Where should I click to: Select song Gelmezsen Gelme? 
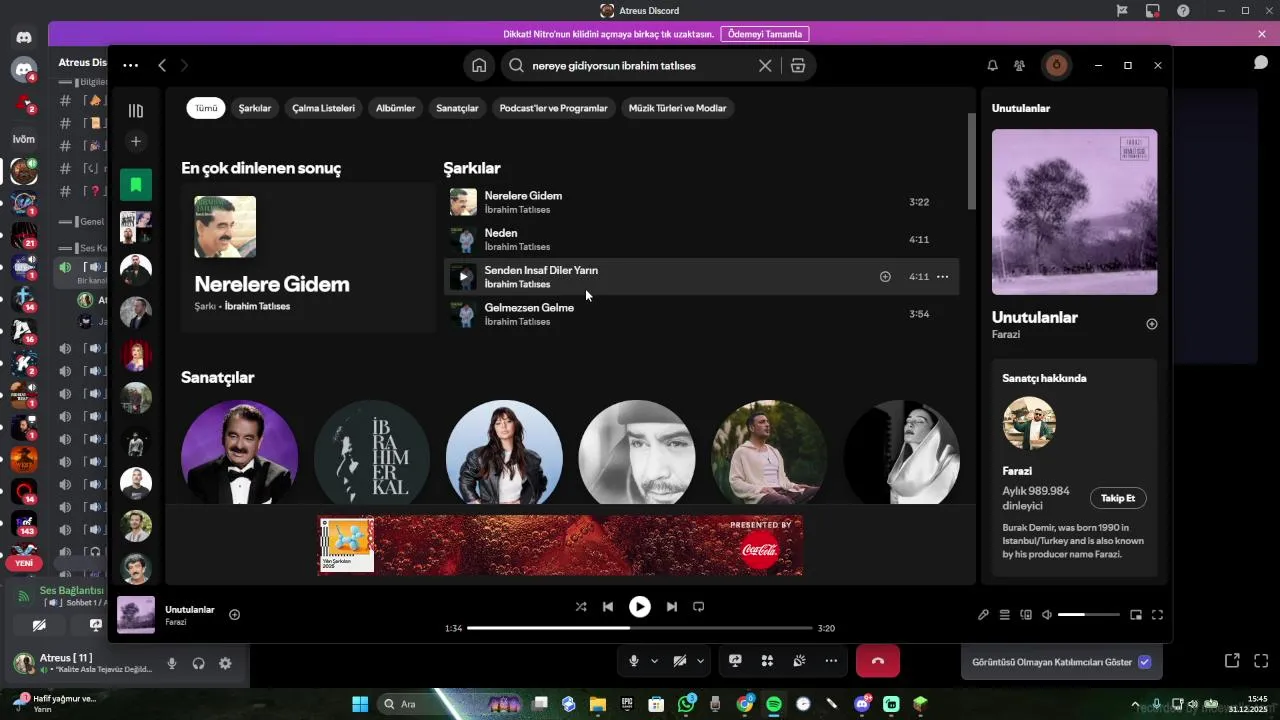point(701,314)
